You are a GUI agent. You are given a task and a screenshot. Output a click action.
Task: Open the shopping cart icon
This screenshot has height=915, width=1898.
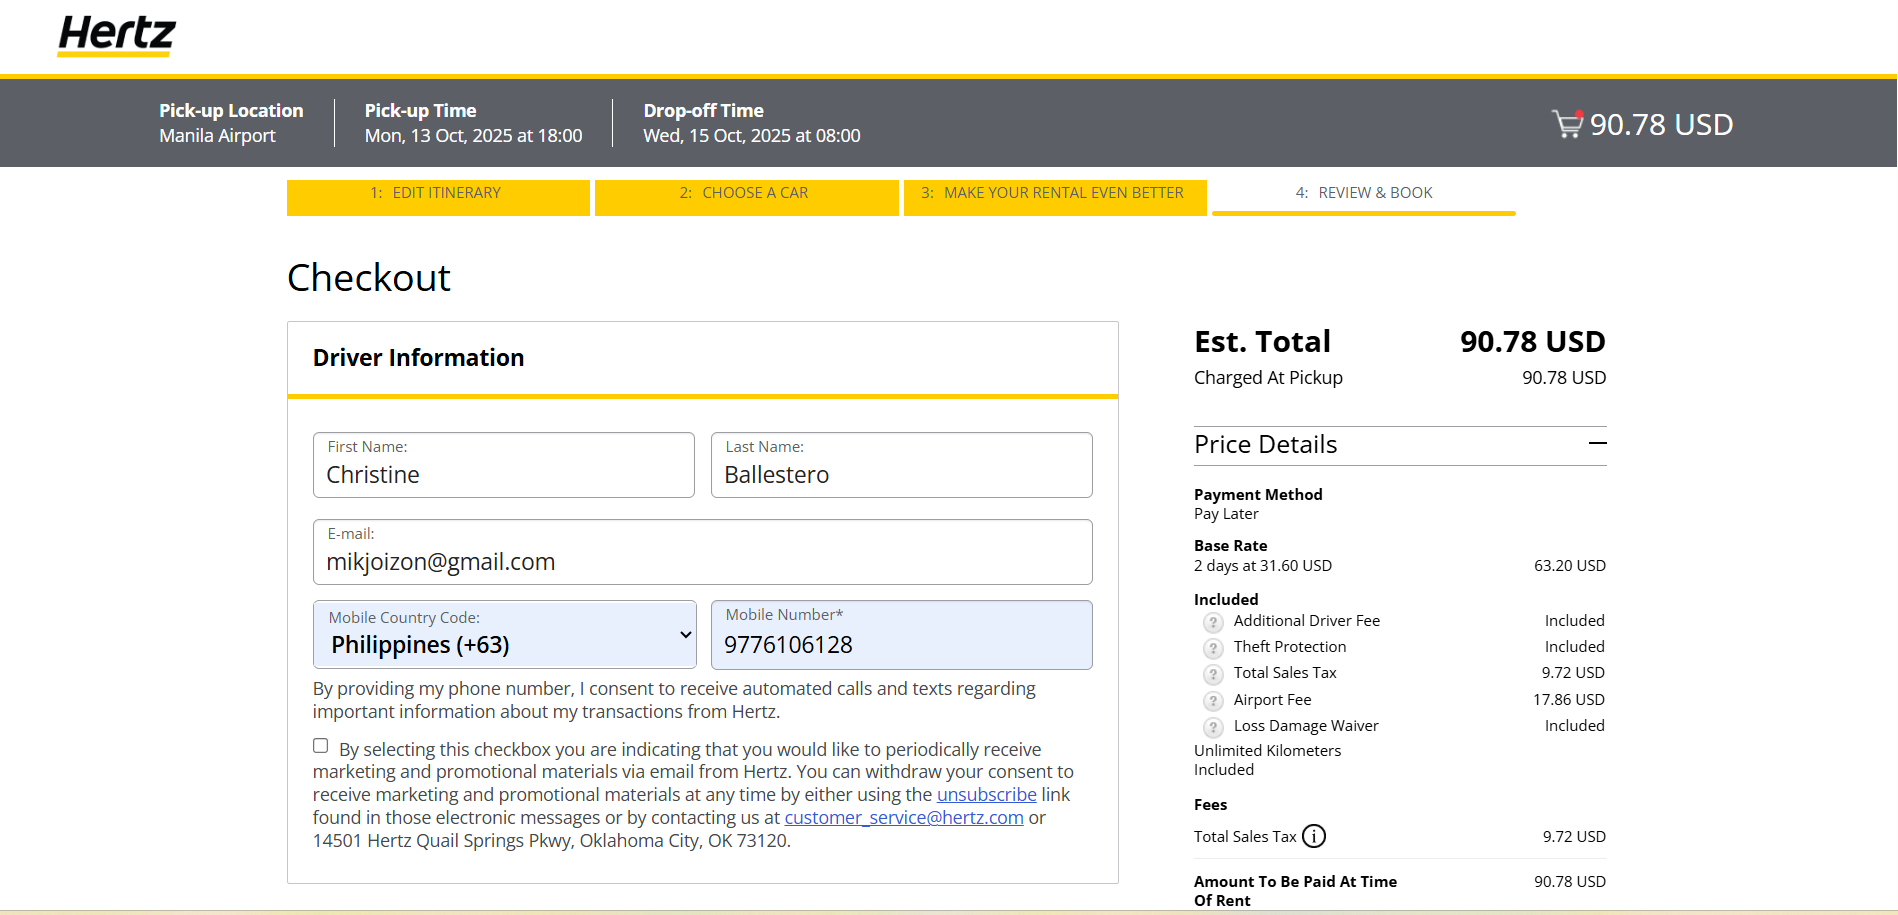click(x=1567, y=124)
